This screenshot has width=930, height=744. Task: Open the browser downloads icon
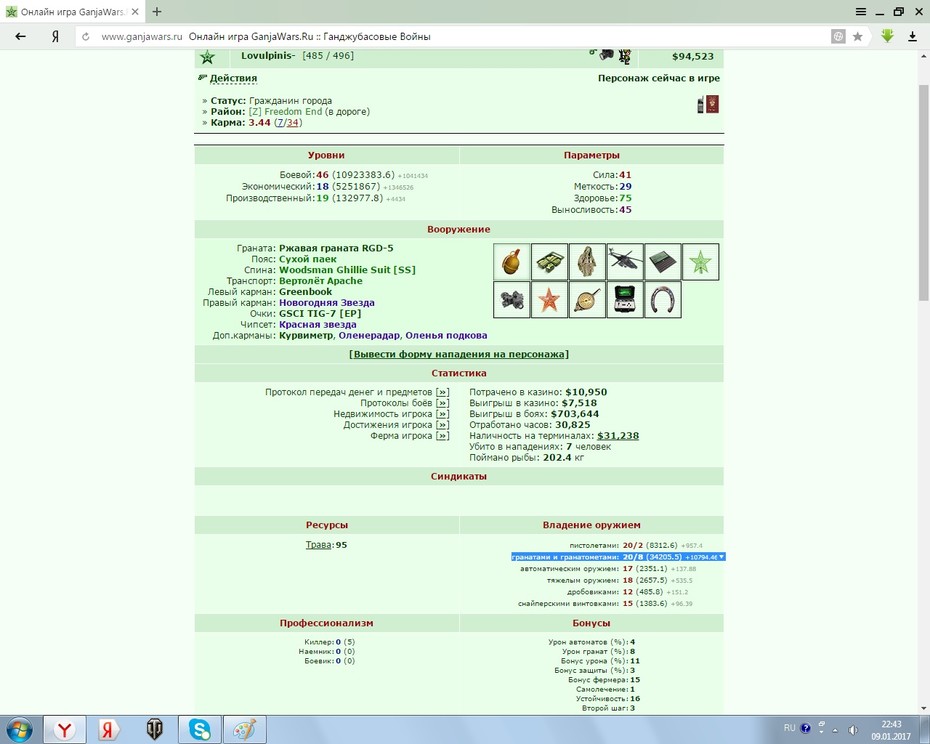point(912,37)
